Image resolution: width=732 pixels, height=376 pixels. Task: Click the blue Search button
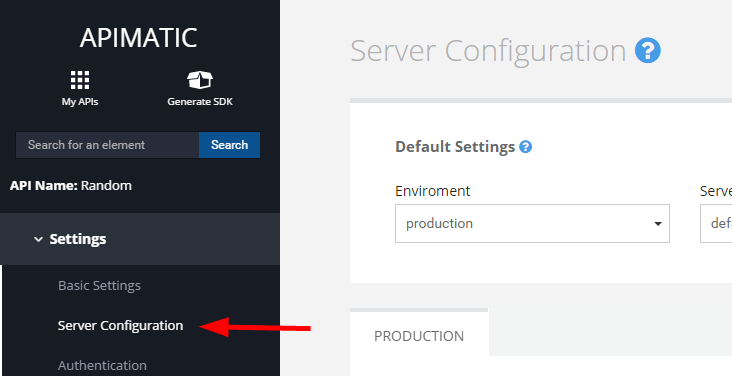click(229, 145)
